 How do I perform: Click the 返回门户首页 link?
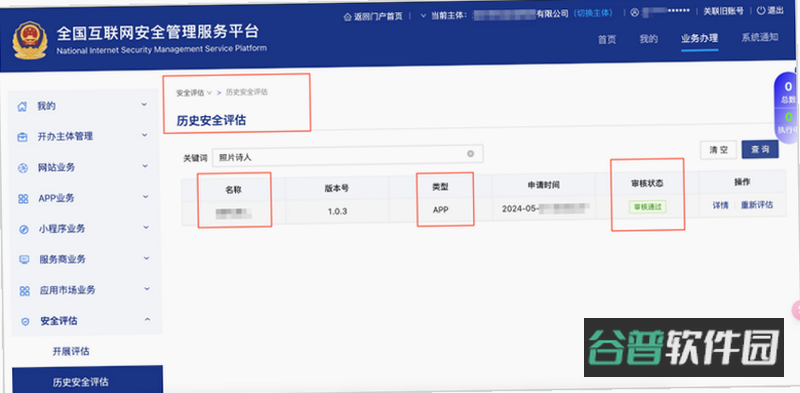click(x=378, y=16)
